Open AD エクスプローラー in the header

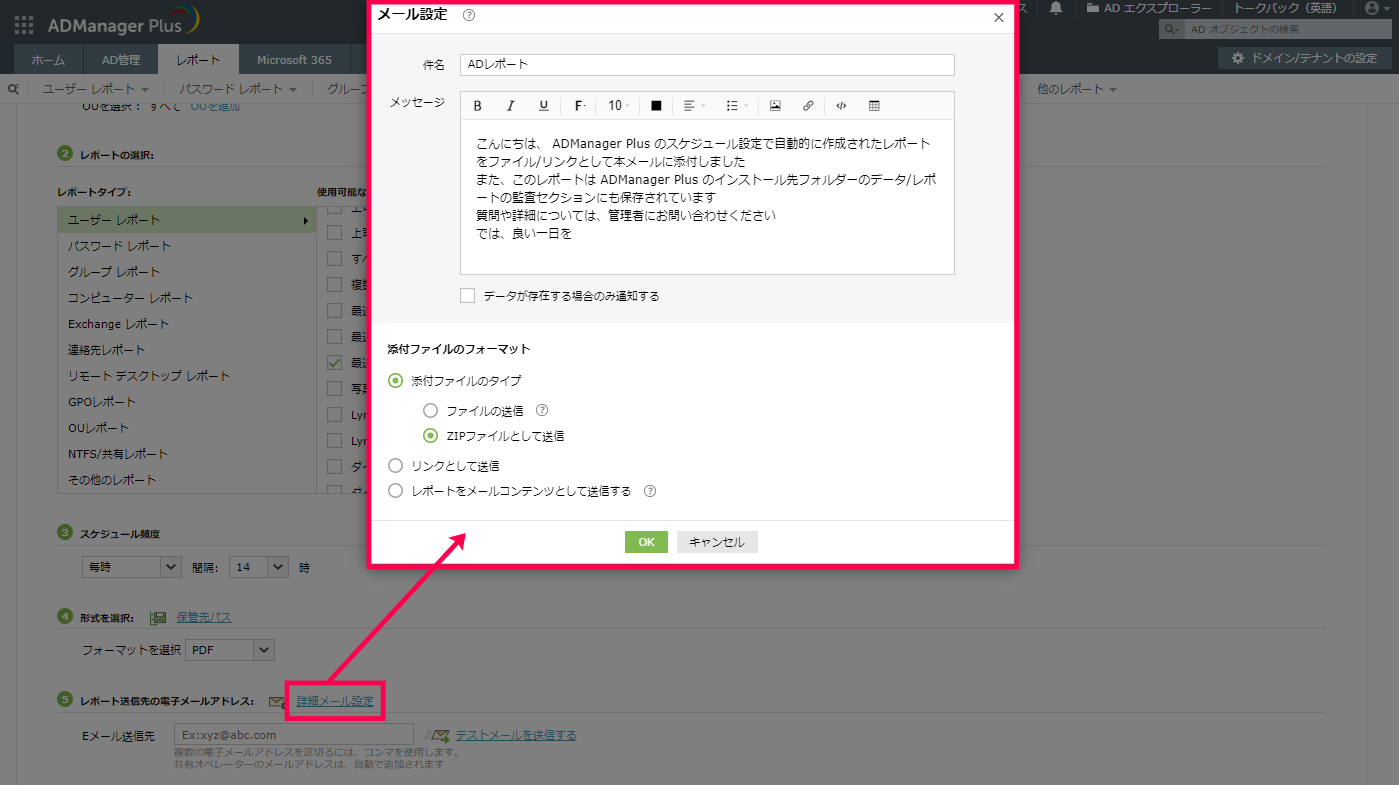[1149, 8]
